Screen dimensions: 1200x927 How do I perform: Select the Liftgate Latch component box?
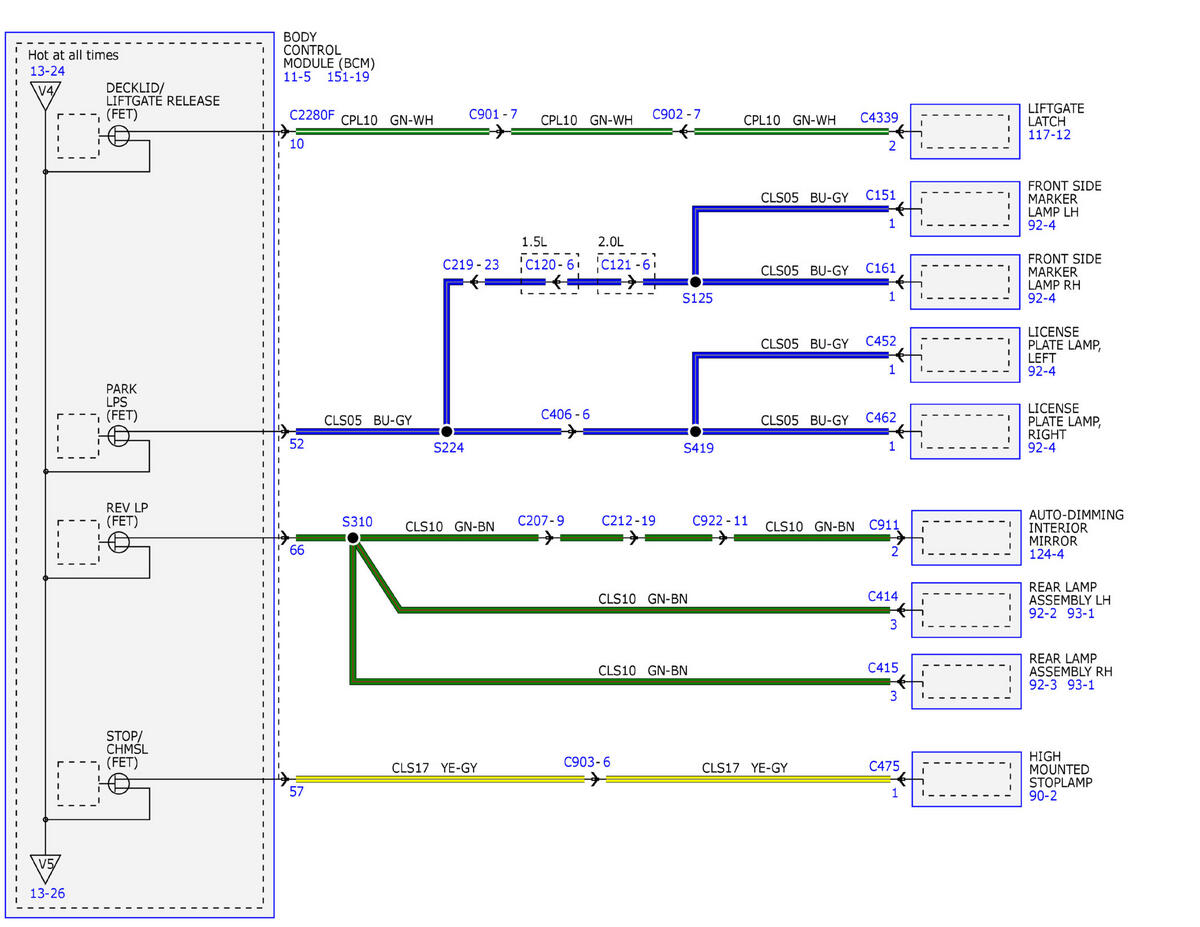(965, 131)
